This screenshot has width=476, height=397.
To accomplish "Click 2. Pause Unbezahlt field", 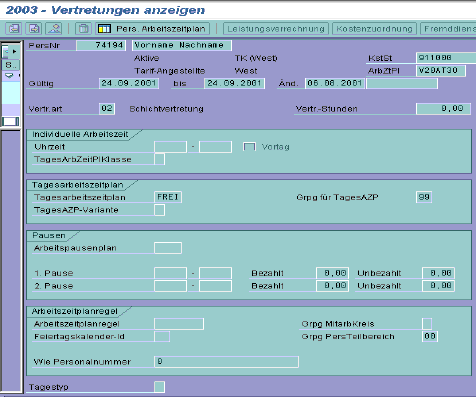I will (x=438, y=286).
